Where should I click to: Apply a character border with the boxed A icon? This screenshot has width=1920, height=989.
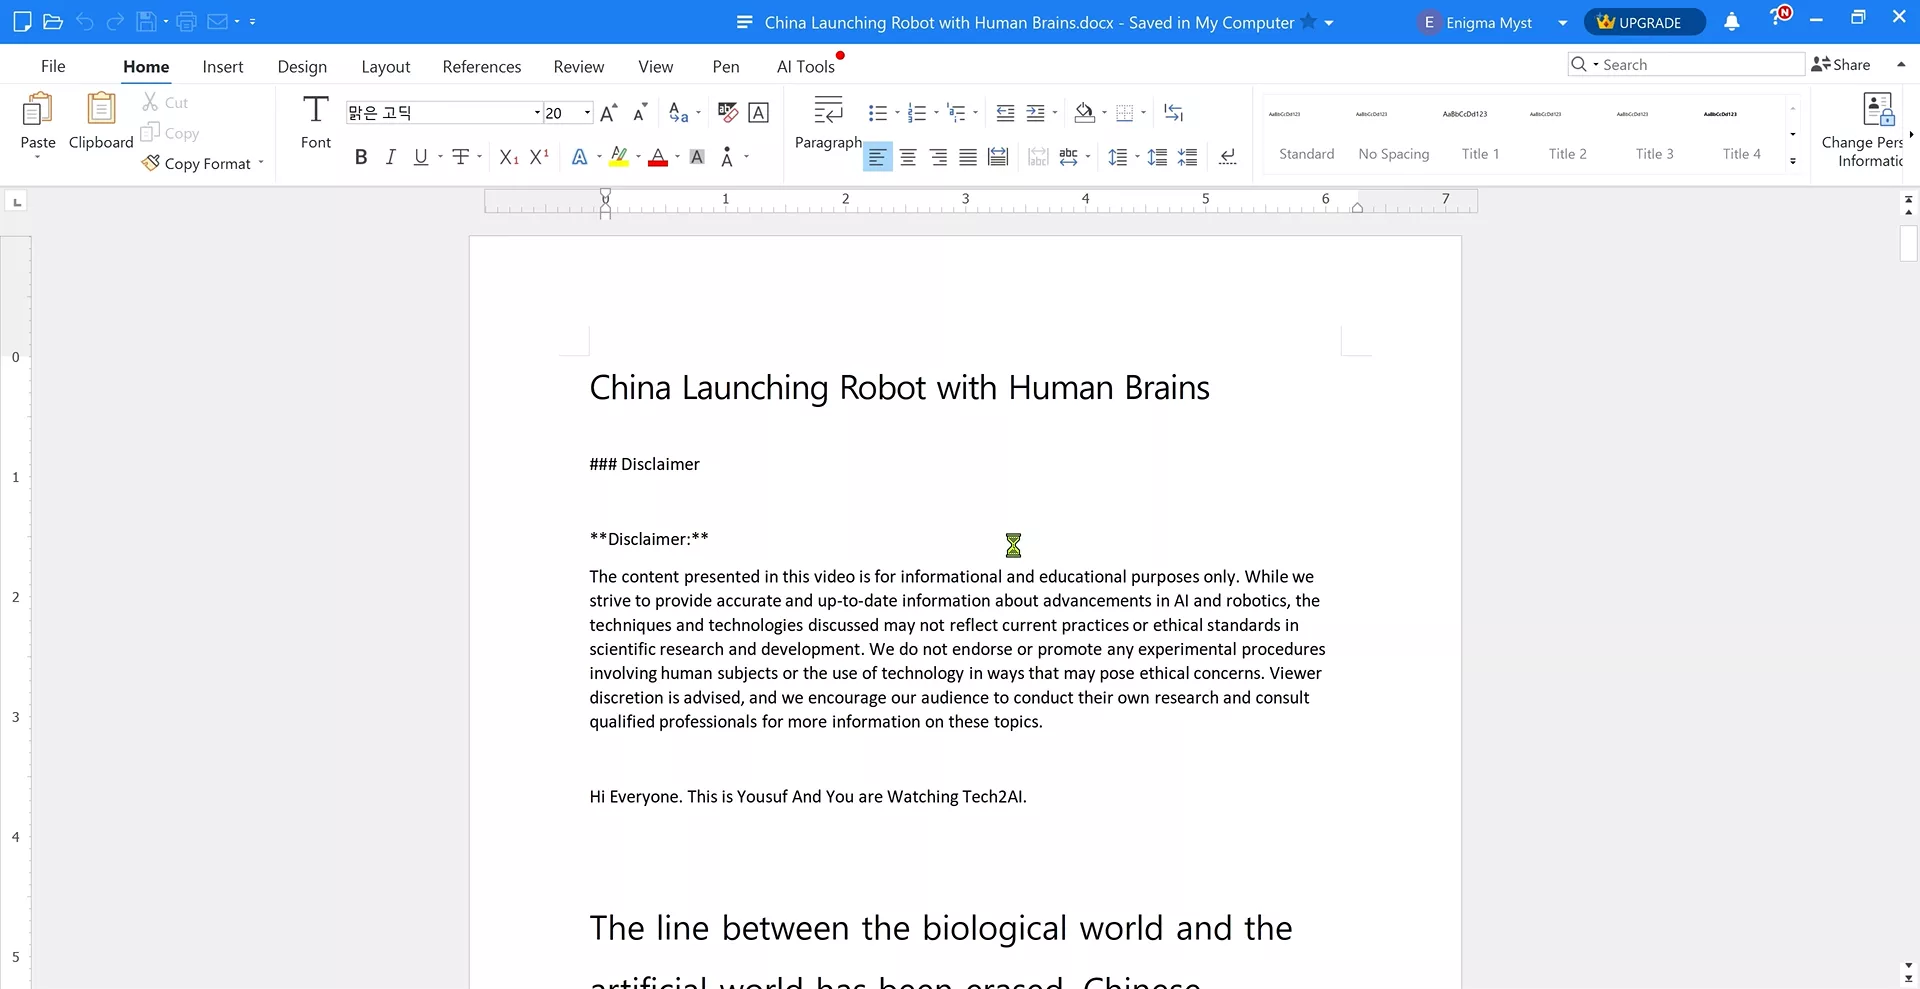pyautogui.click(x=759, y=112)
